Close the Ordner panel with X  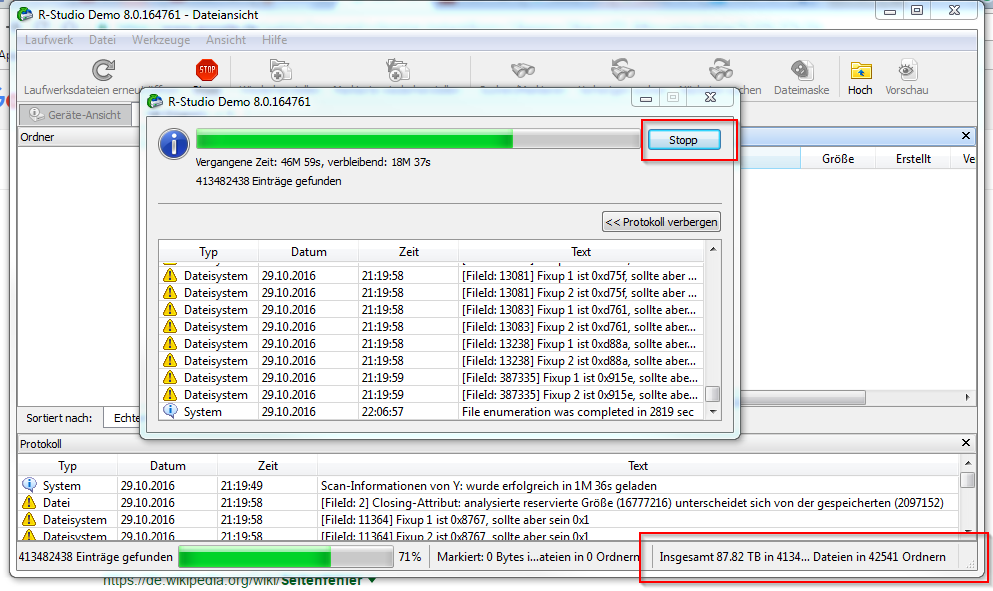click(966, 136)
